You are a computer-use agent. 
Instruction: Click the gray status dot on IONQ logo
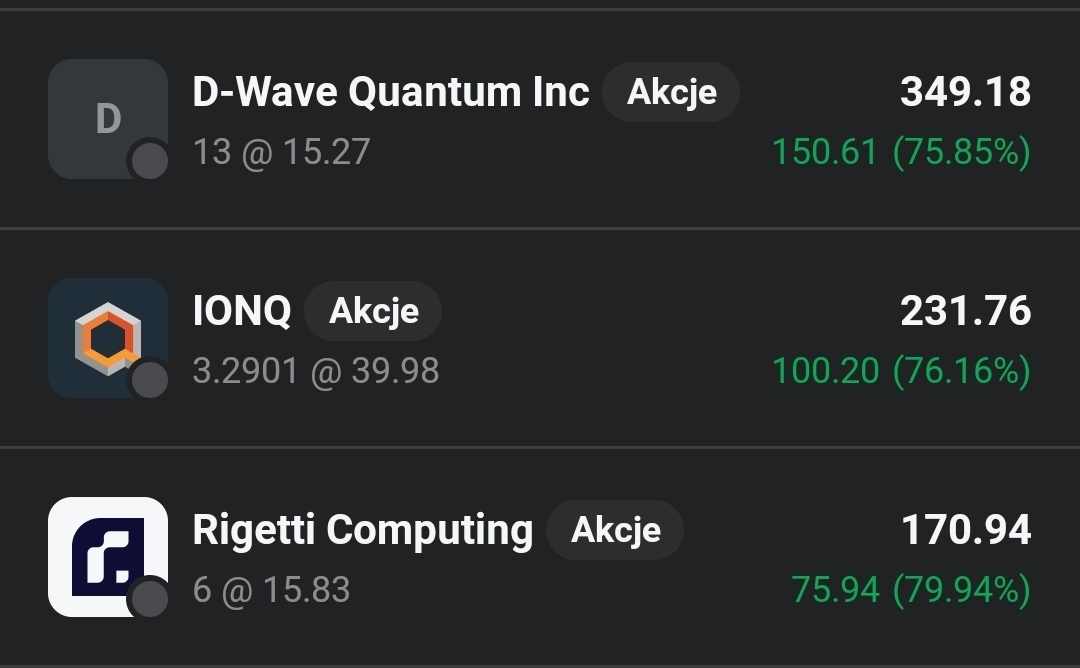point(150,380)
